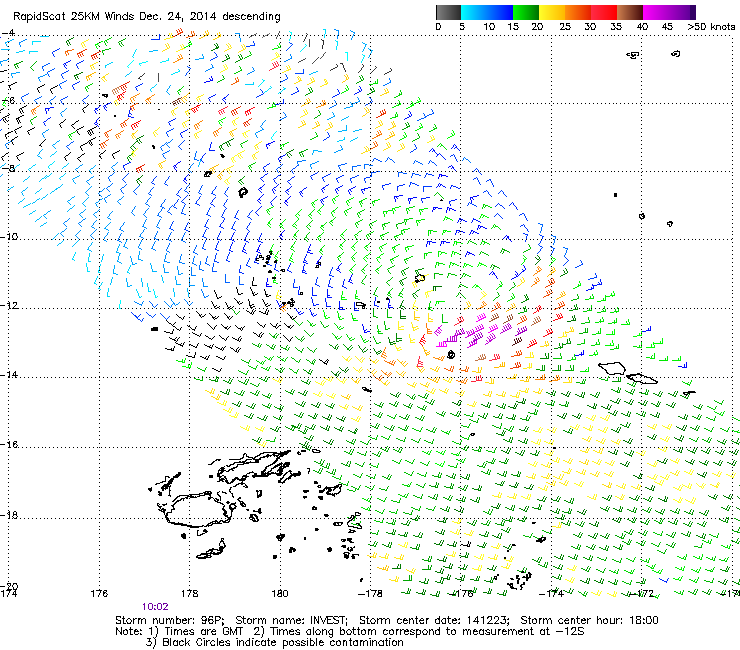740x650 pixels.
Task: Click the ">50 knots" legend label
Action: pos(711,27)
